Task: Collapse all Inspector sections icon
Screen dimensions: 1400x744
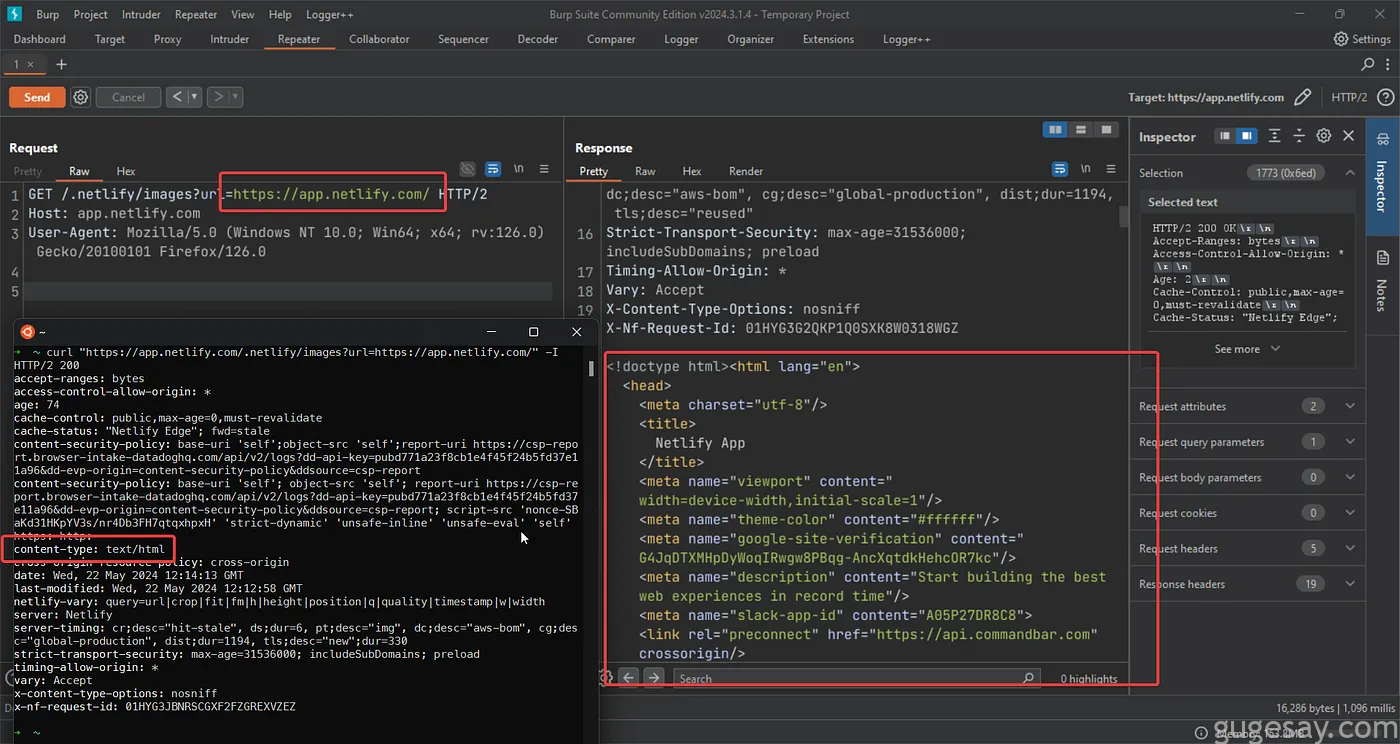Action: pyautogui.click(x=1299, y=136)
